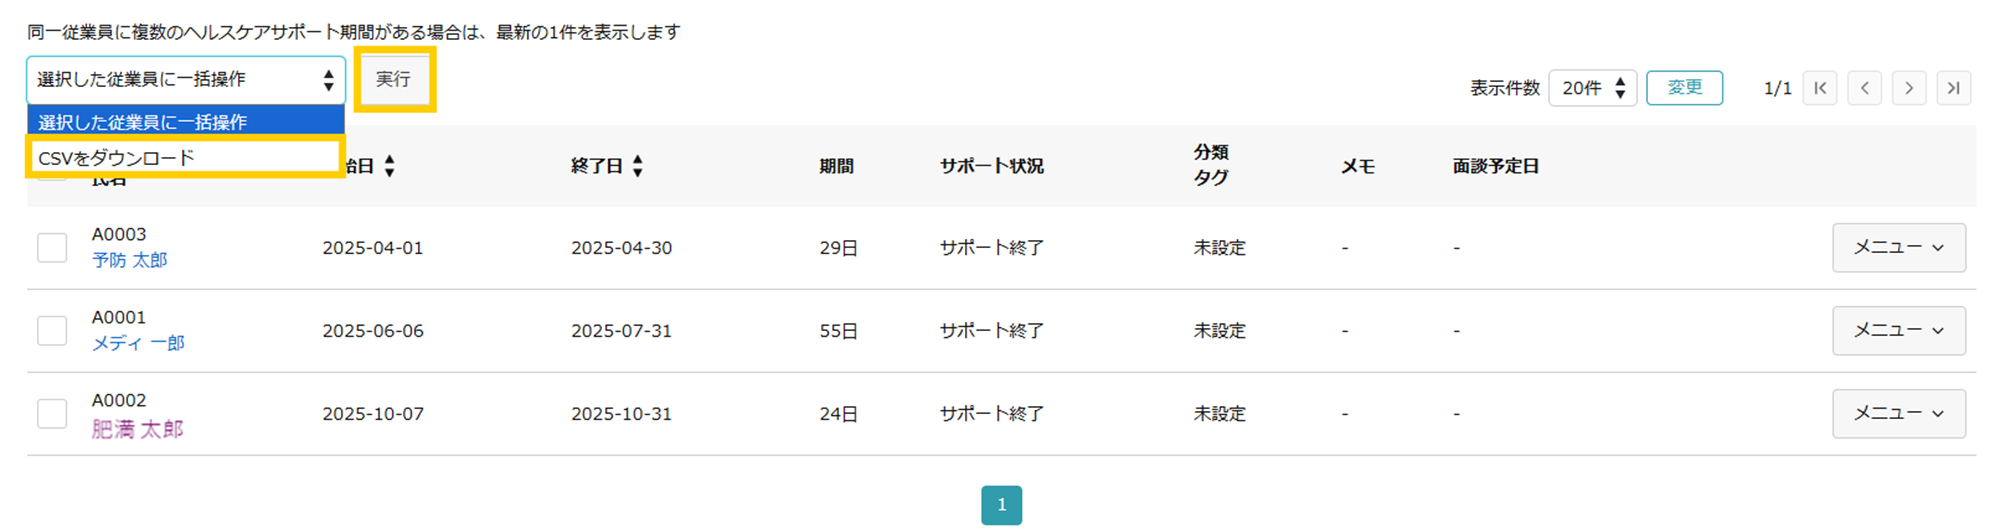Choose CSVをダウンロード option
2000x529 pixels.
click(x=185, y=158)
